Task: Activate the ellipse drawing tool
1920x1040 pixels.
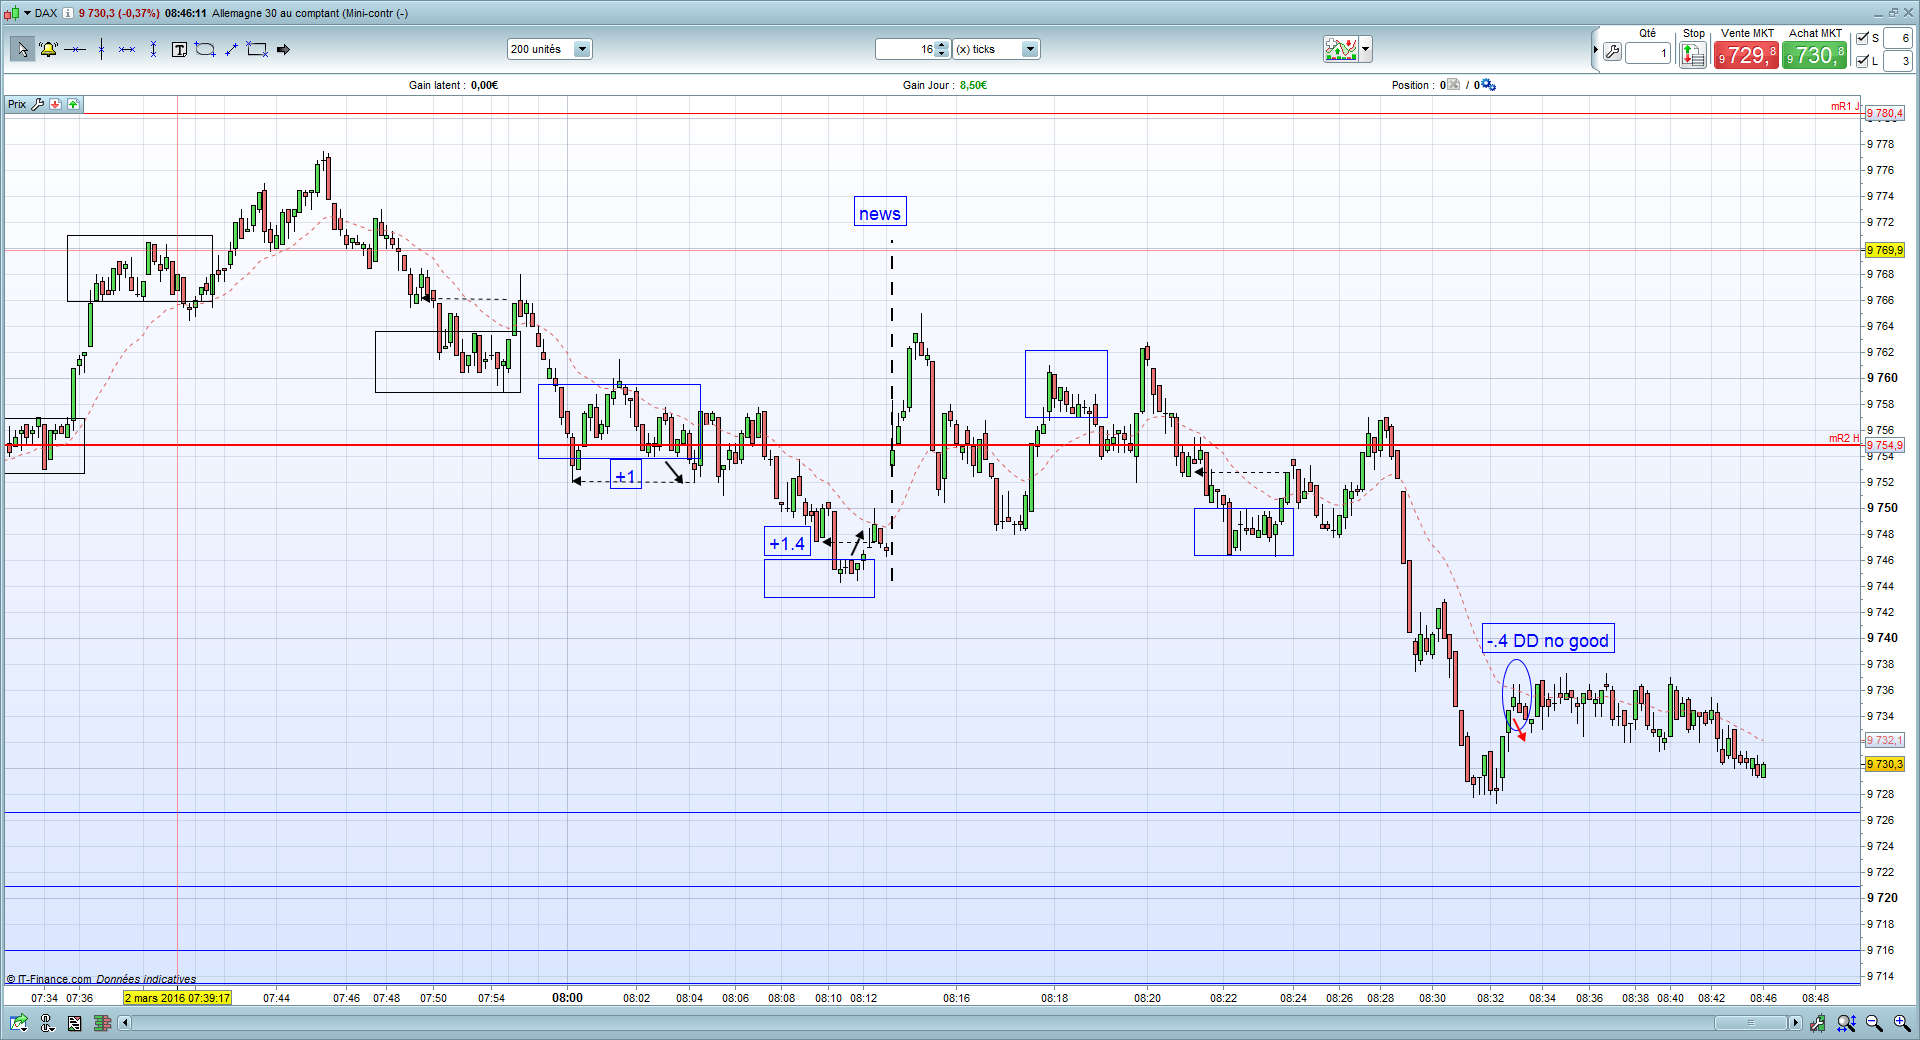Action: pyautogui.click(x=205, y=49)
